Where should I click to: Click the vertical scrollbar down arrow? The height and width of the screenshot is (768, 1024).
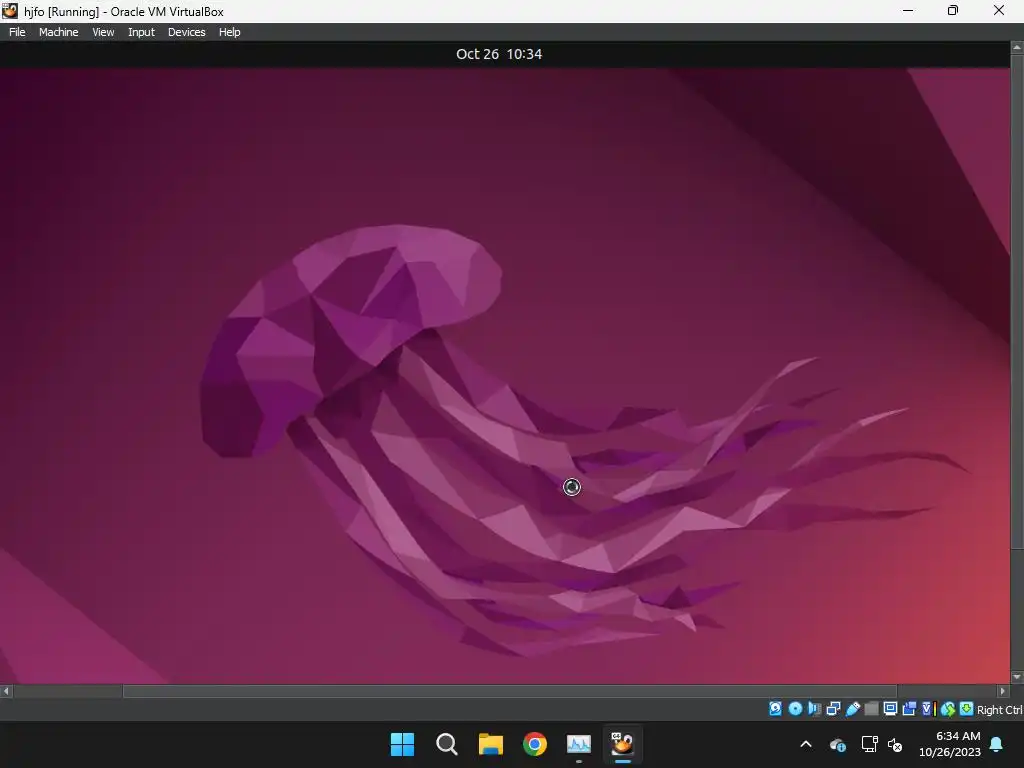click(1017, 677)
